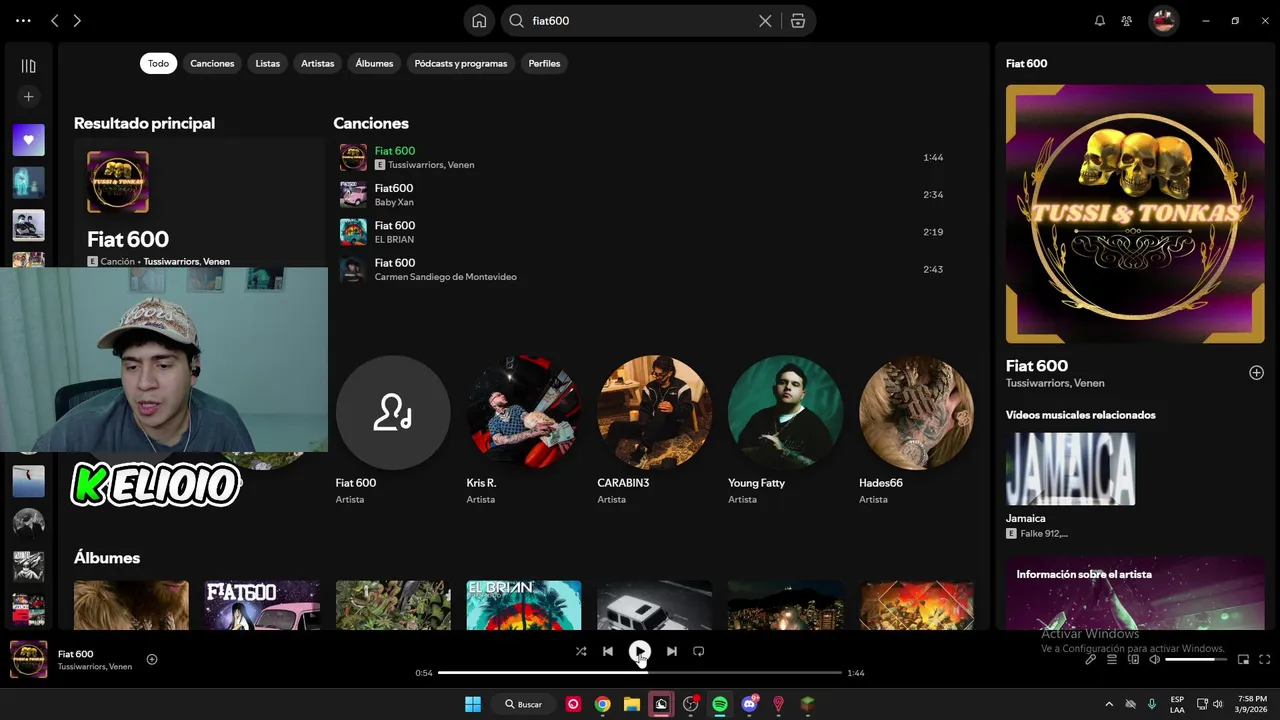Open Windows Start menu
Image resolution: width=1280 pixels, height=720 pixels.
point(473,704)
